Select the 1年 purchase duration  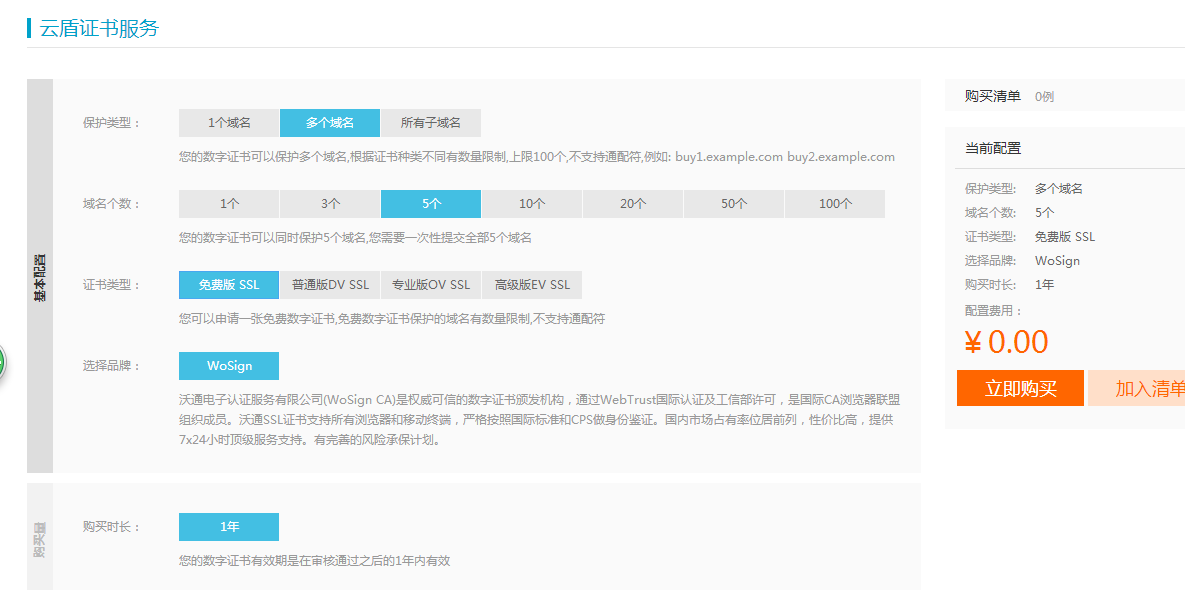coord(229,527)
